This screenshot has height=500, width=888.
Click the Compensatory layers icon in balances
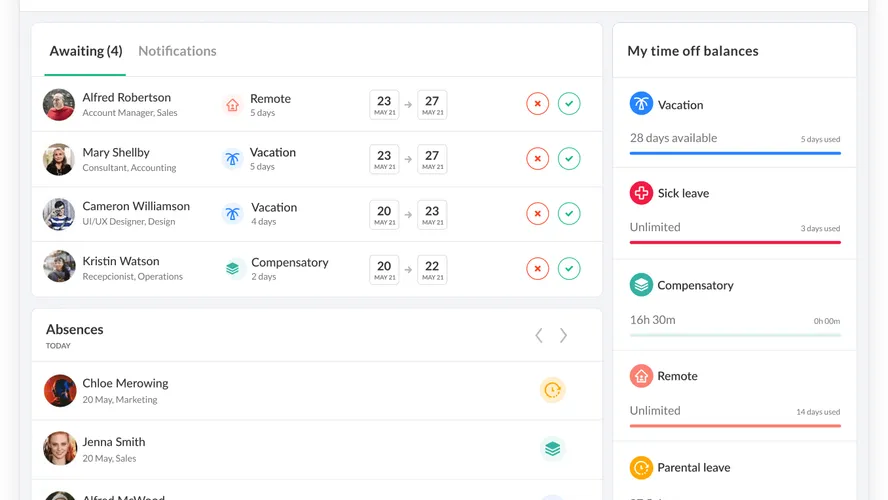[641, 284]
